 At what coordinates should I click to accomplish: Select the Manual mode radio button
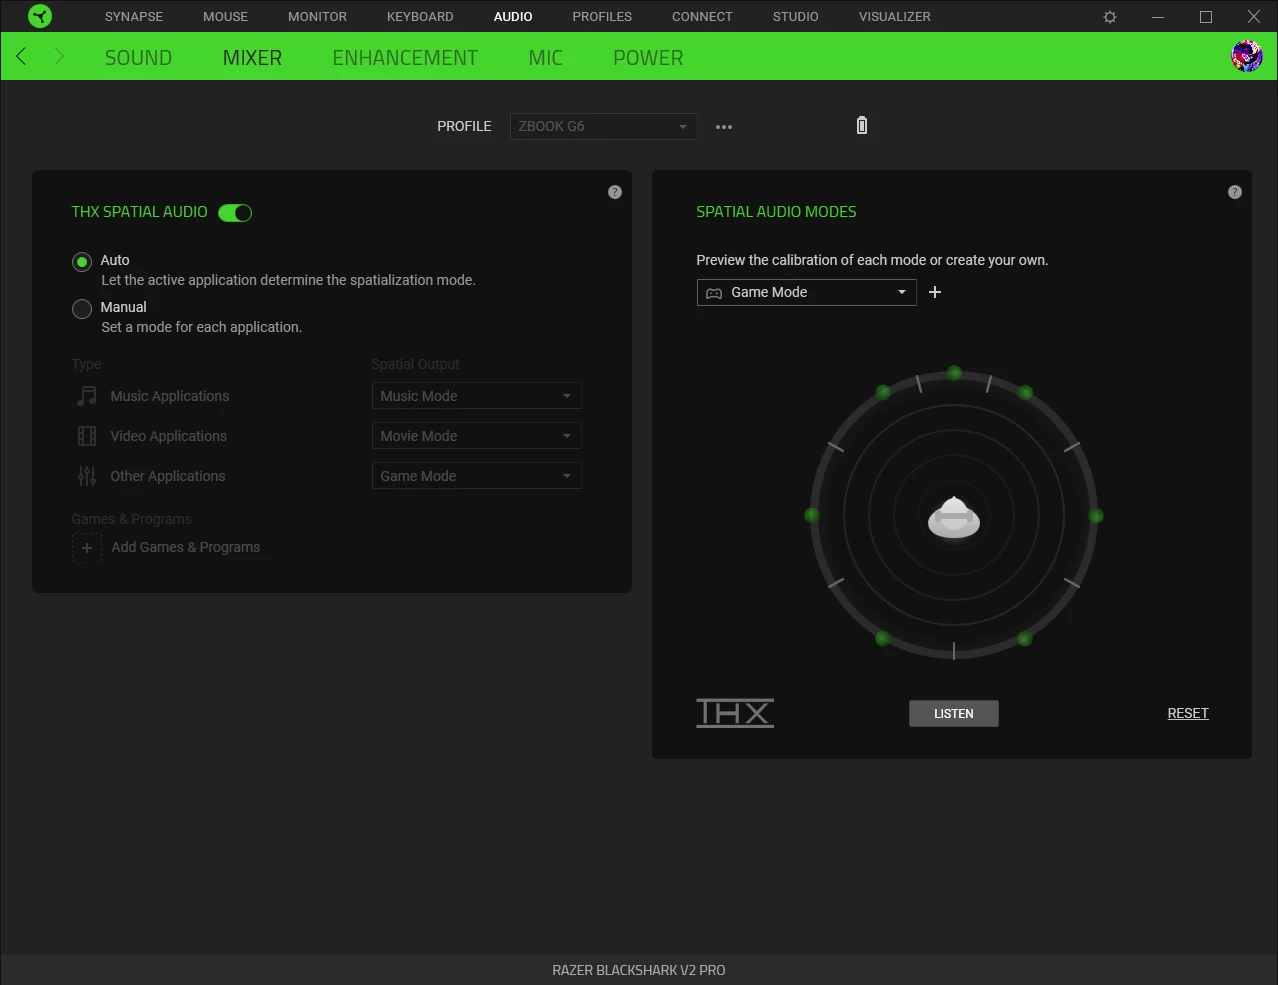82,309
